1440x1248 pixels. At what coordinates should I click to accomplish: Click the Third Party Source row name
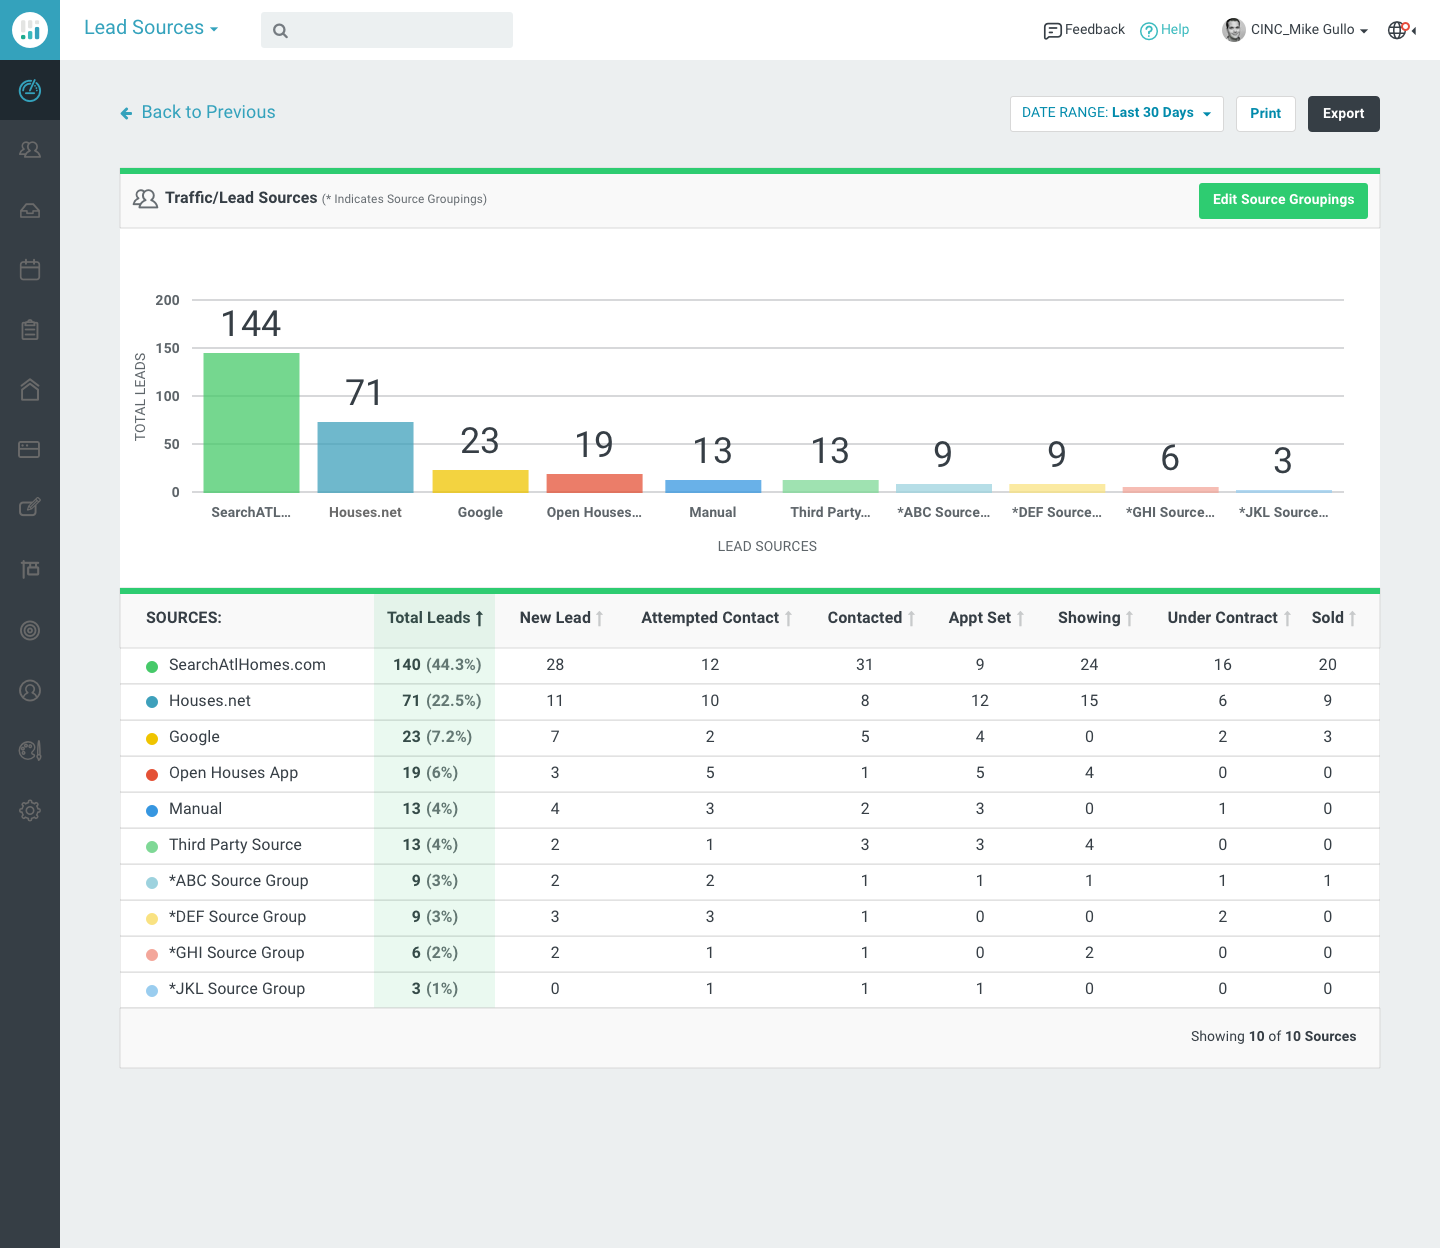(x=235, y=845)
